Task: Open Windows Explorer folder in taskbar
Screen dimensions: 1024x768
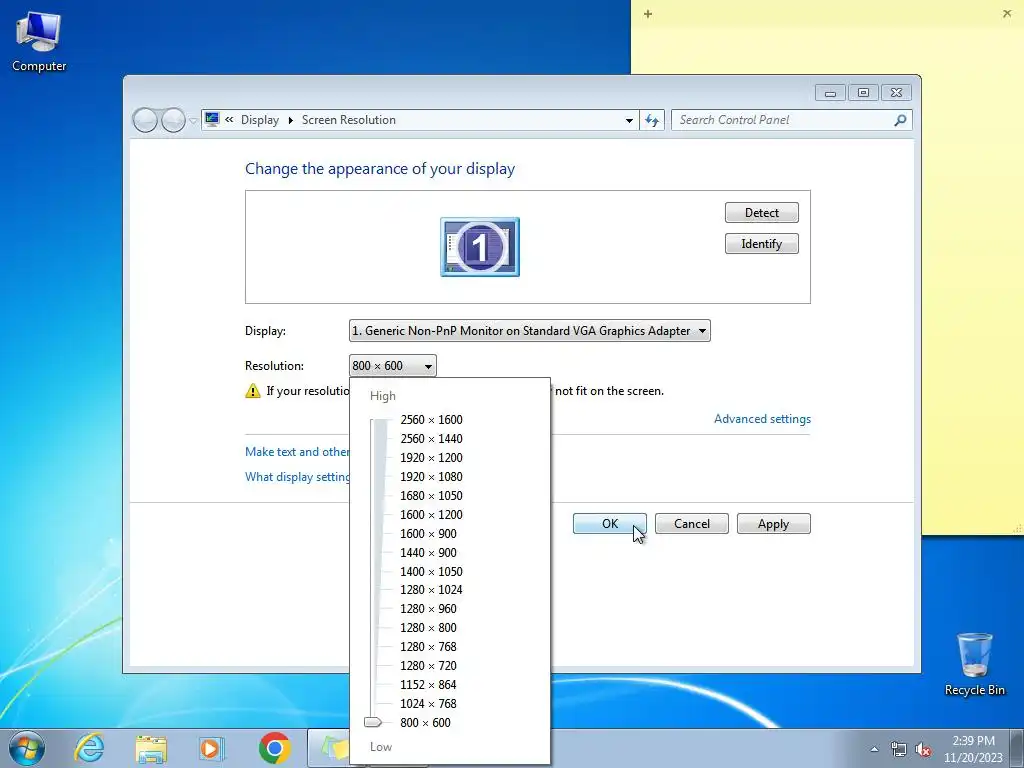Action: [x=151, y=749]
